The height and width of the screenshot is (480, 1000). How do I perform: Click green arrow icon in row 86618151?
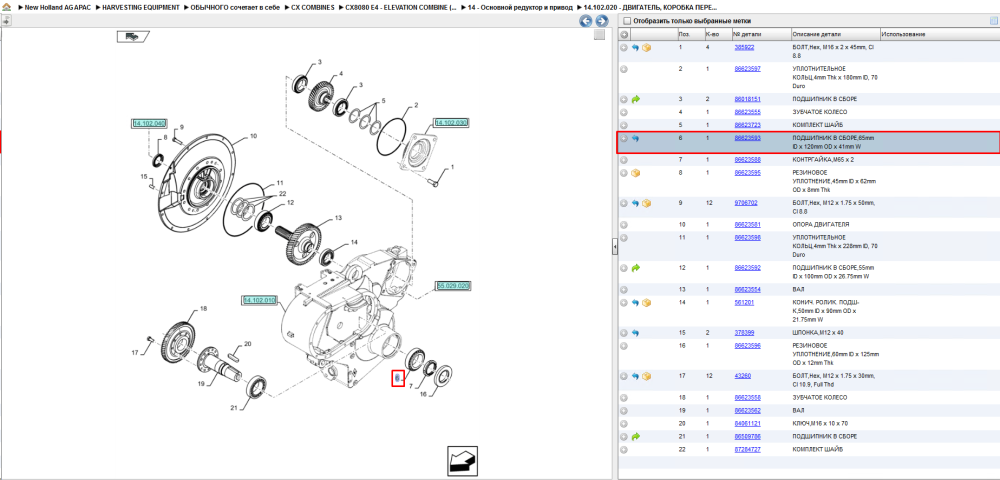[635, 99]
